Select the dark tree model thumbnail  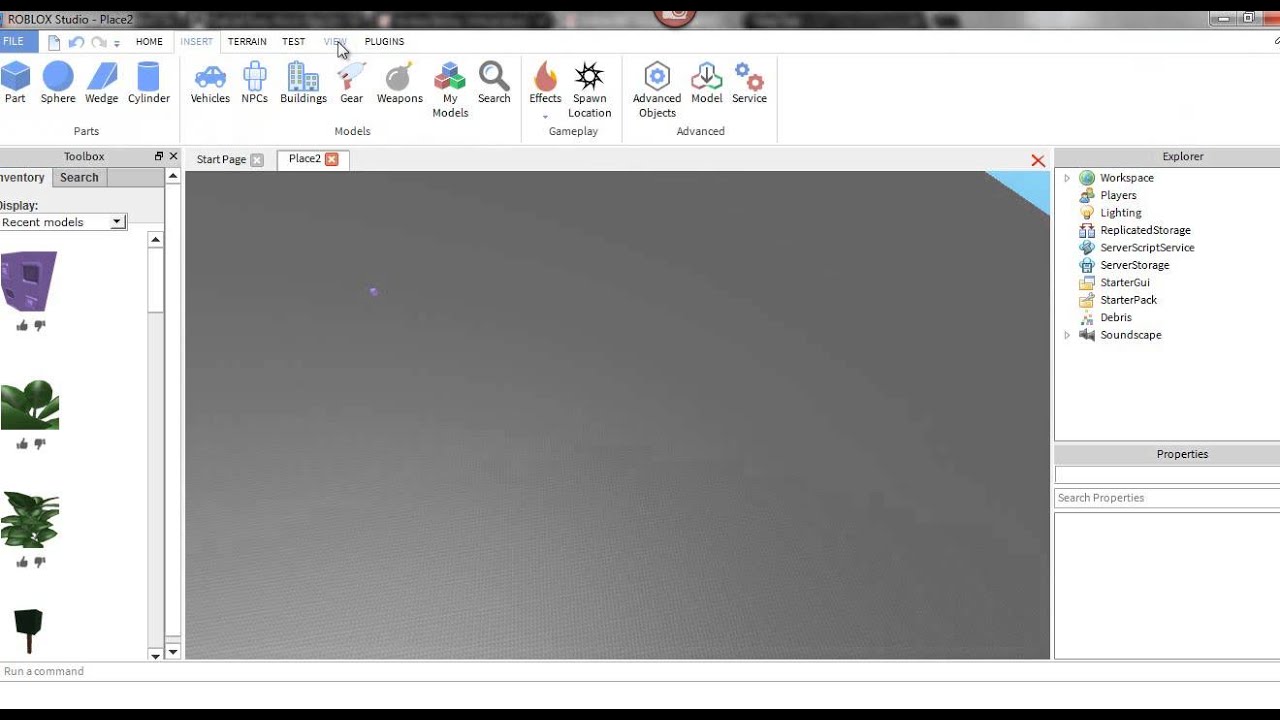point(30,631)
